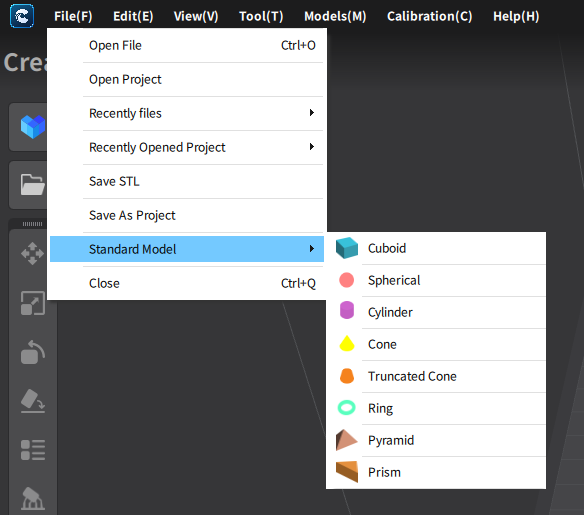584x515 pixels.
Task: Click the open folder sidebar icon
Action: [x=33, y=184]
